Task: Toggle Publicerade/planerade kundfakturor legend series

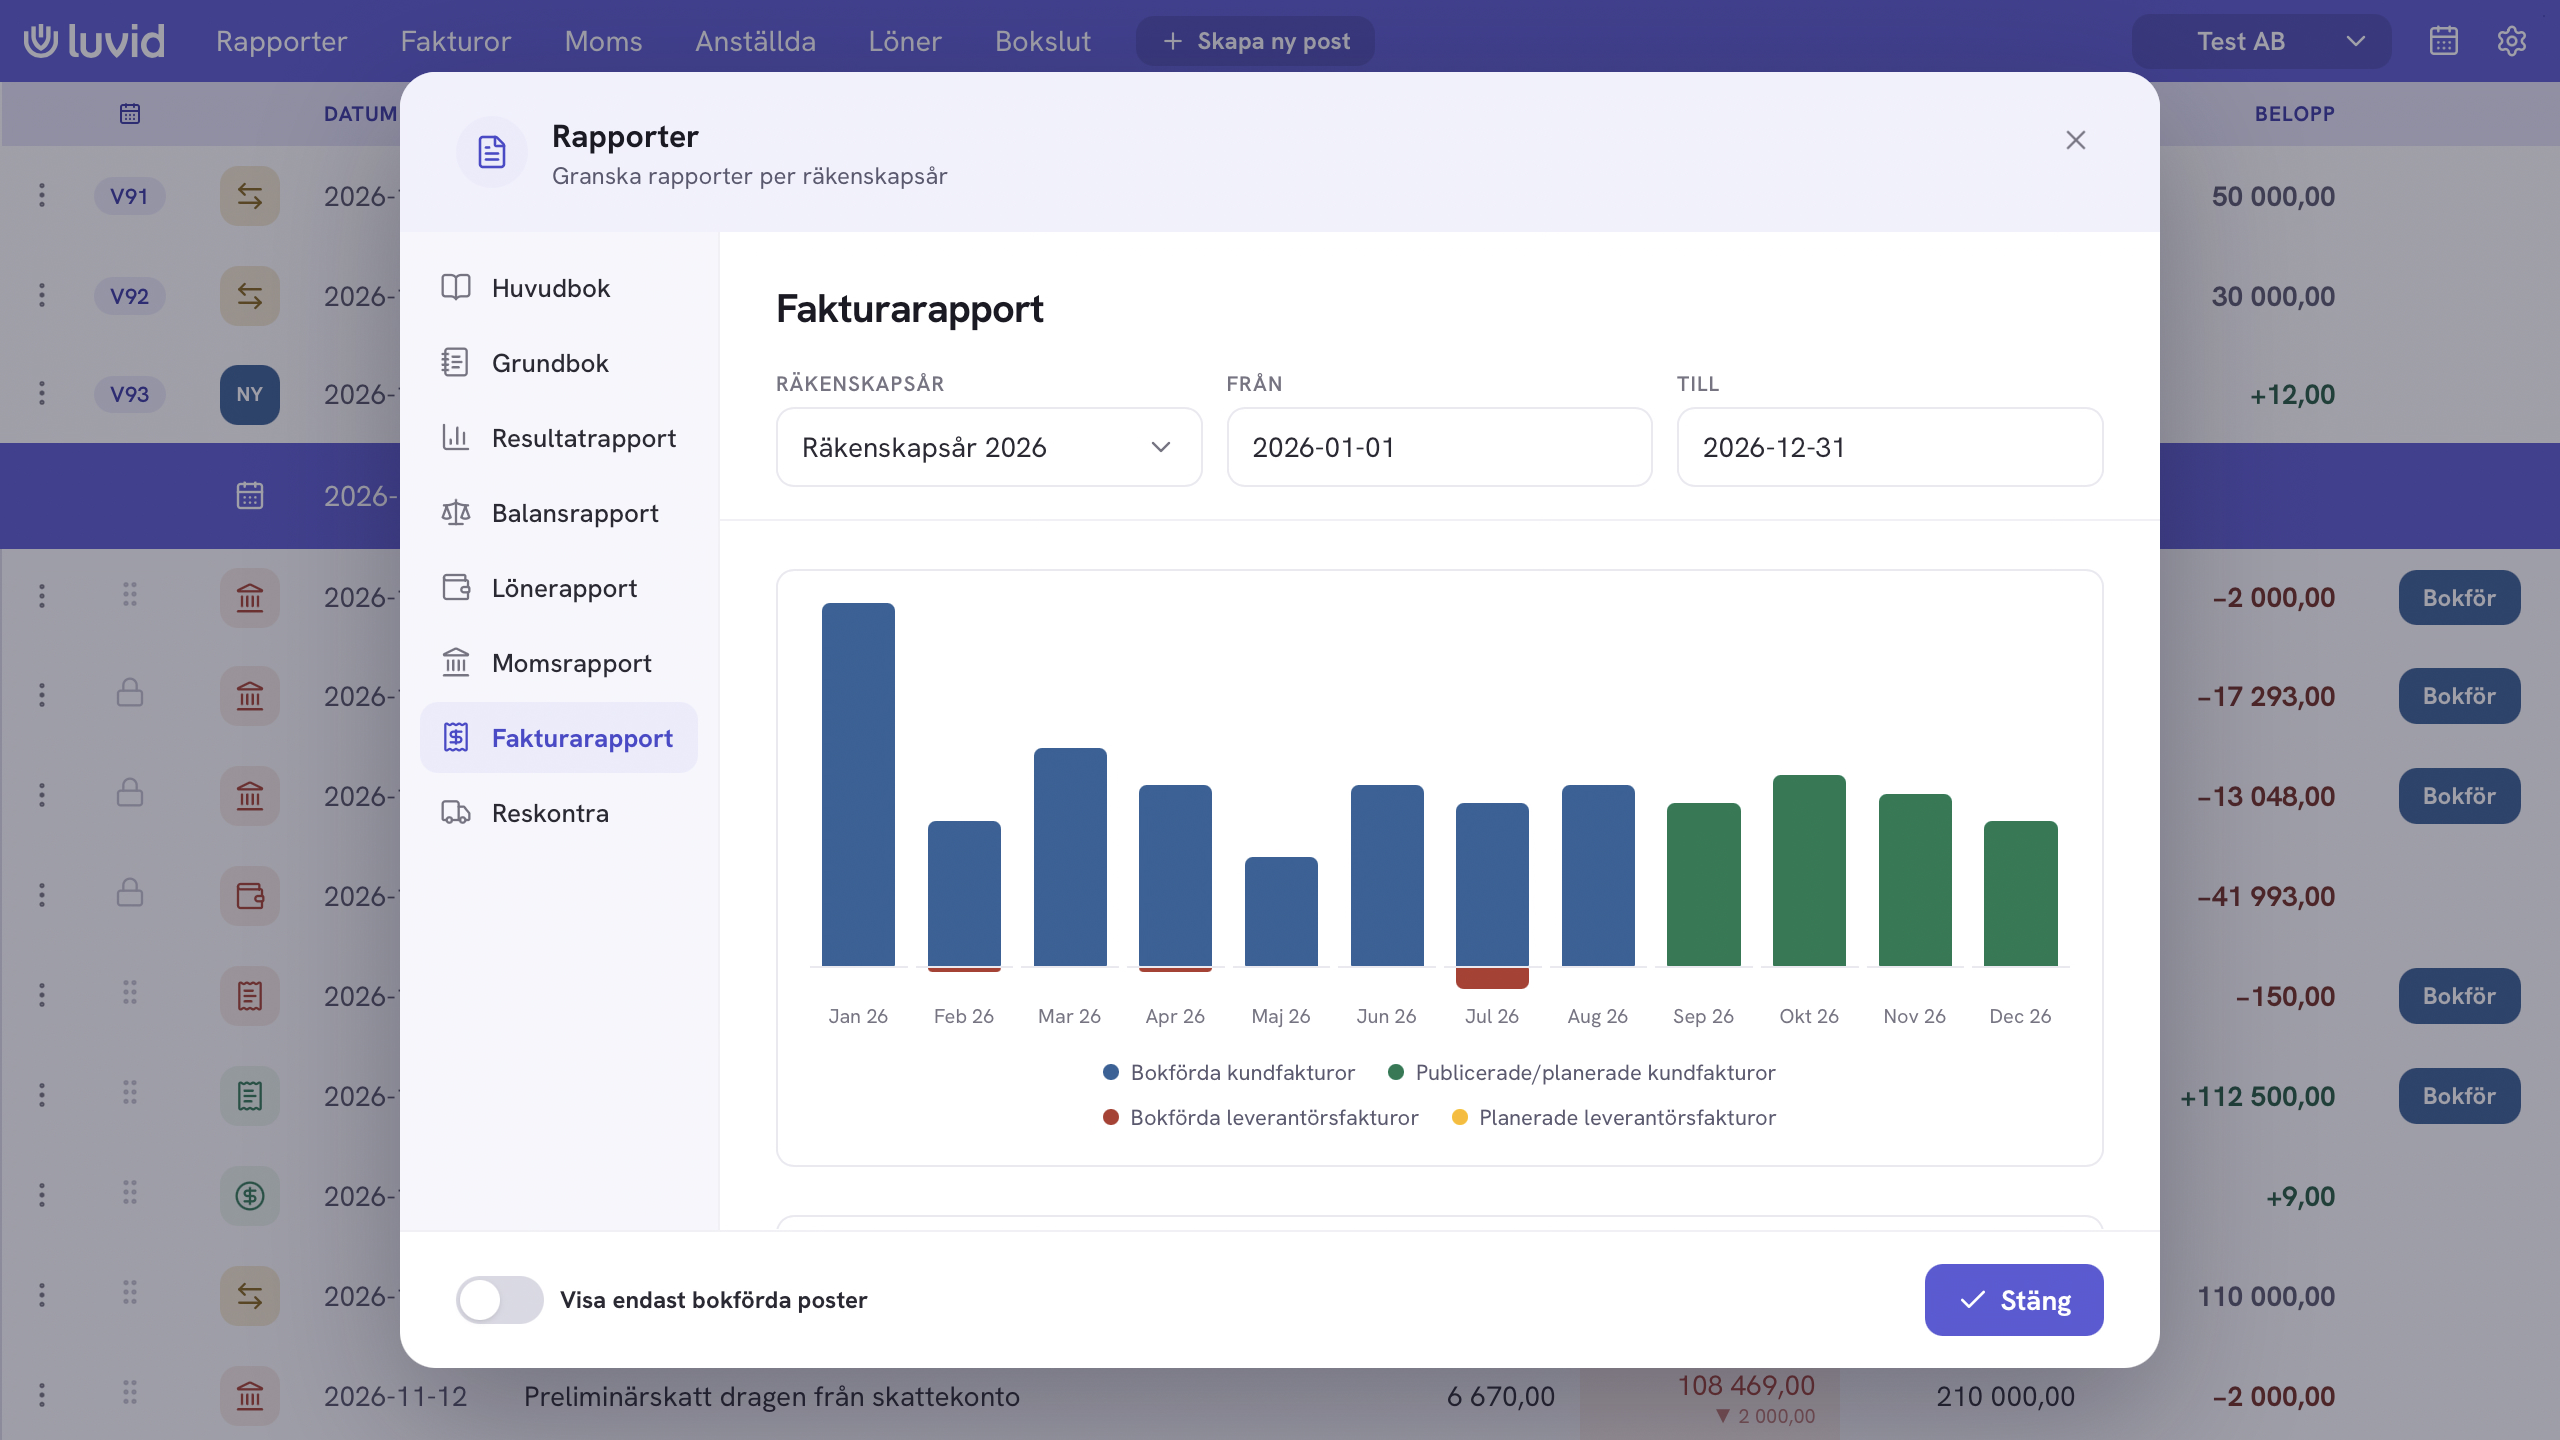Action: coord(1582,1073)
